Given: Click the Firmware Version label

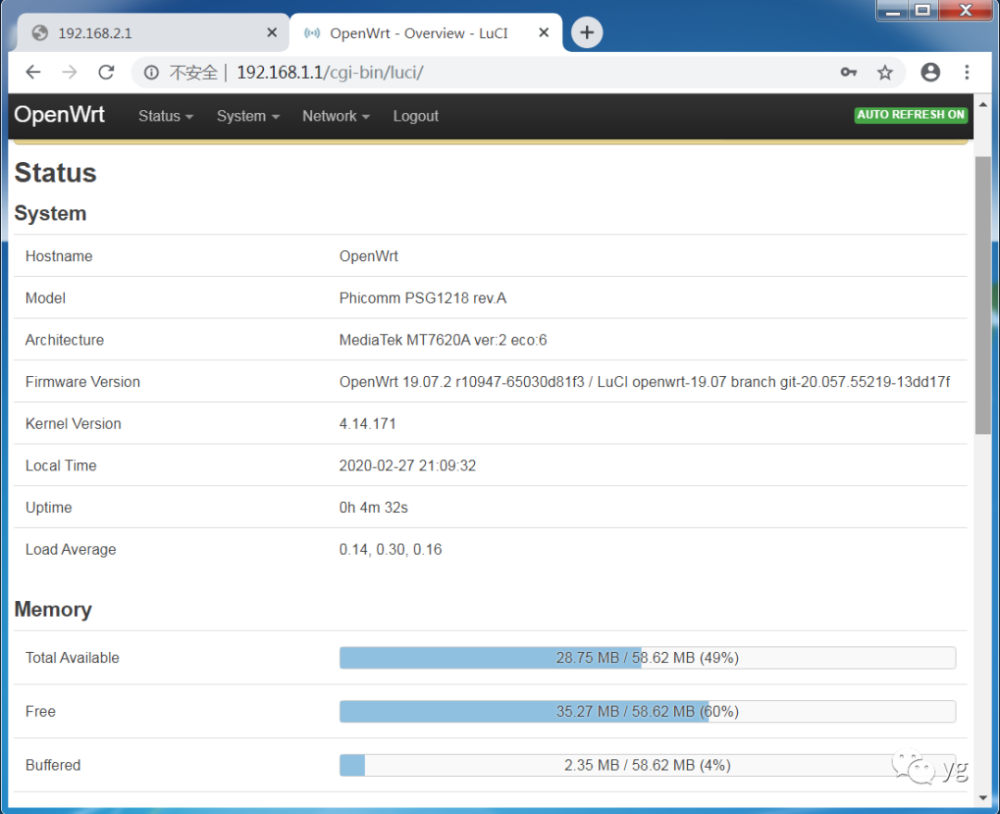Looking at the screenshot, I should tap(83, 381).
